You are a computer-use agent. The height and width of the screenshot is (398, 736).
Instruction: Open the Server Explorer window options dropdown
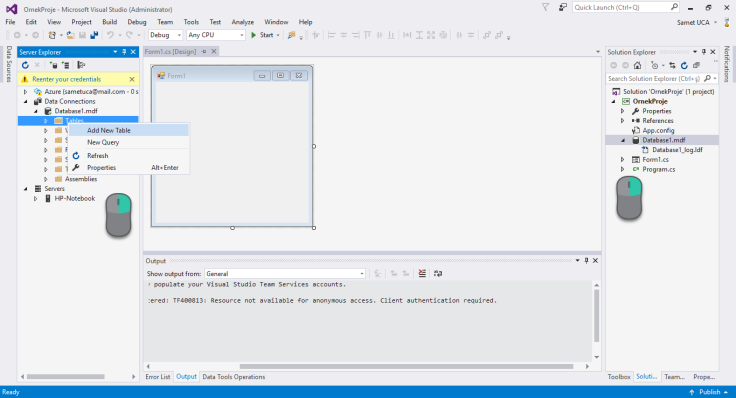pos(115,52)
